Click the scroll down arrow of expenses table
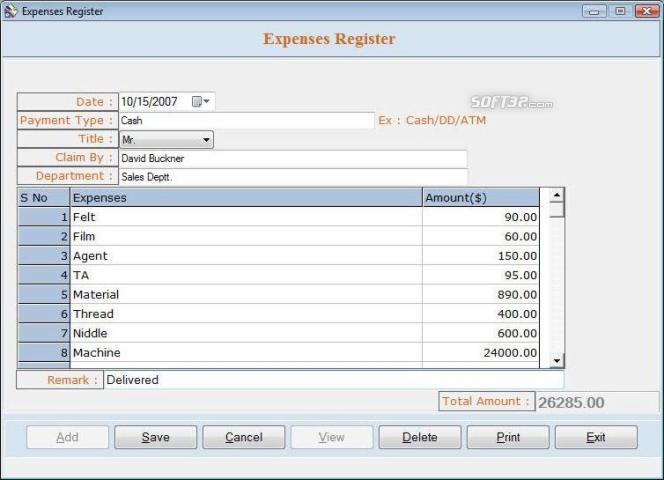The image size is (664, 480). [556, 361]
